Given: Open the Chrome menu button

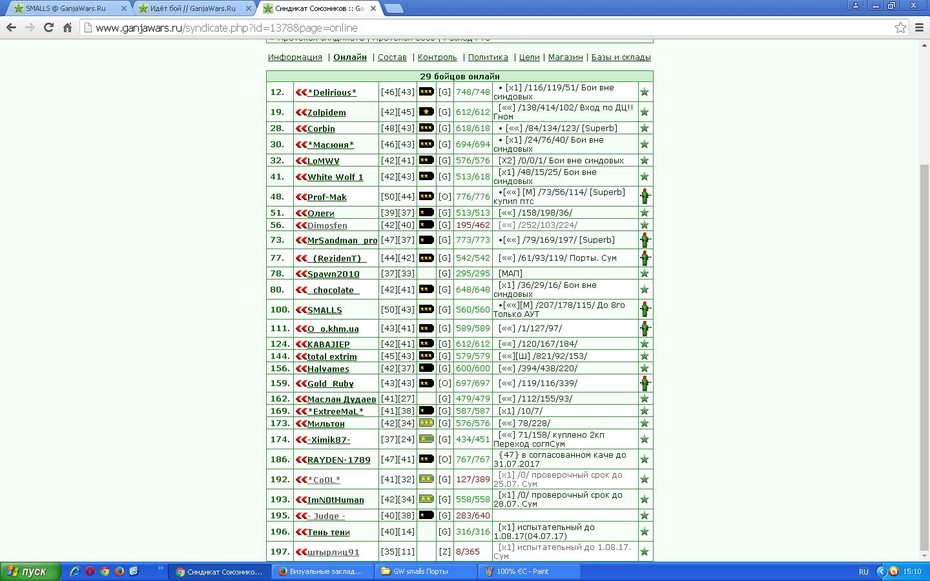Looking at the screenshot, I should click(x=919, y=28).
